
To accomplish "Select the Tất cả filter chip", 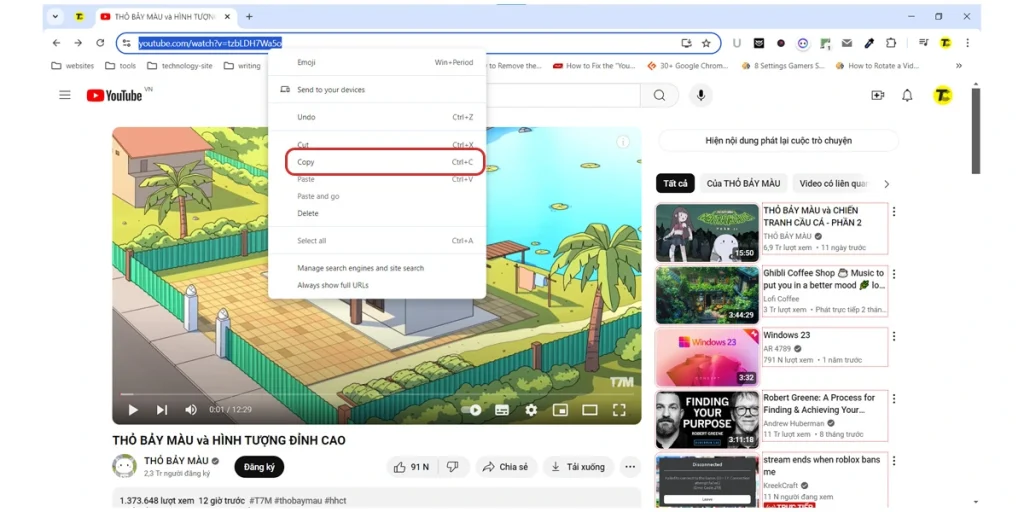I will point(675,184).
